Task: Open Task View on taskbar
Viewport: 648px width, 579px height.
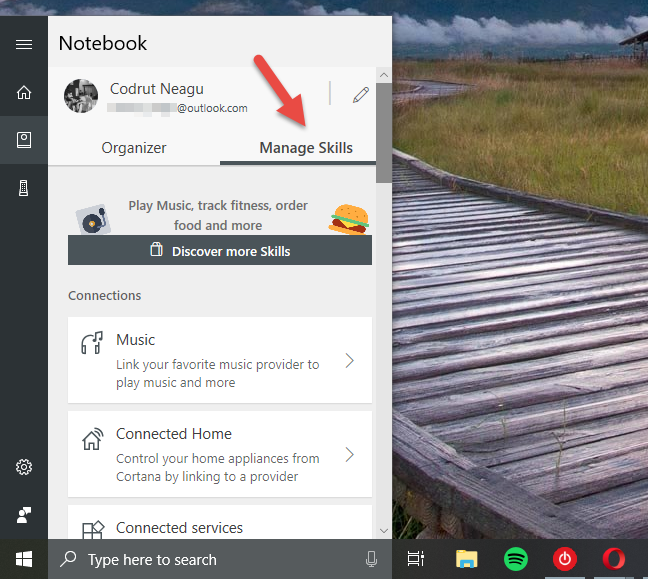Action: [x=416, y=559]
